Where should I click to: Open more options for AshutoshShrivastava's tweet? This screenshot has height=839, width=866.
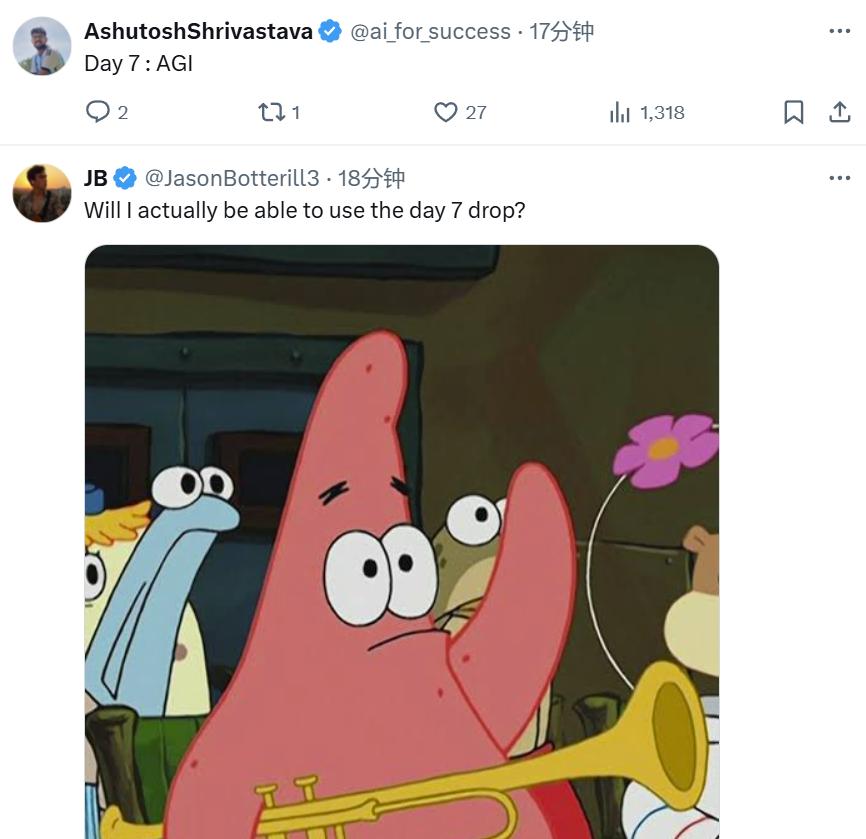click(x=839, y=31)
